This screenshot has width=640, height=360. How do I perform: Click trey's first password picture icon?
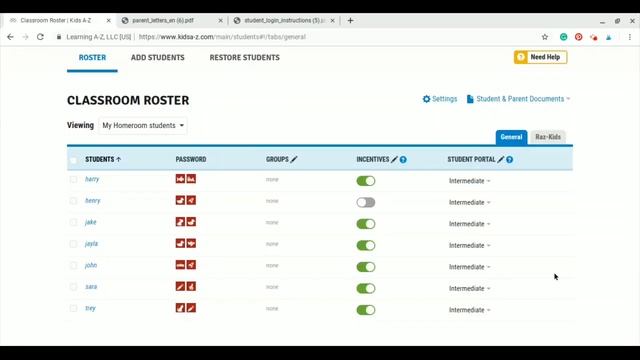click(x=180, y=308)
